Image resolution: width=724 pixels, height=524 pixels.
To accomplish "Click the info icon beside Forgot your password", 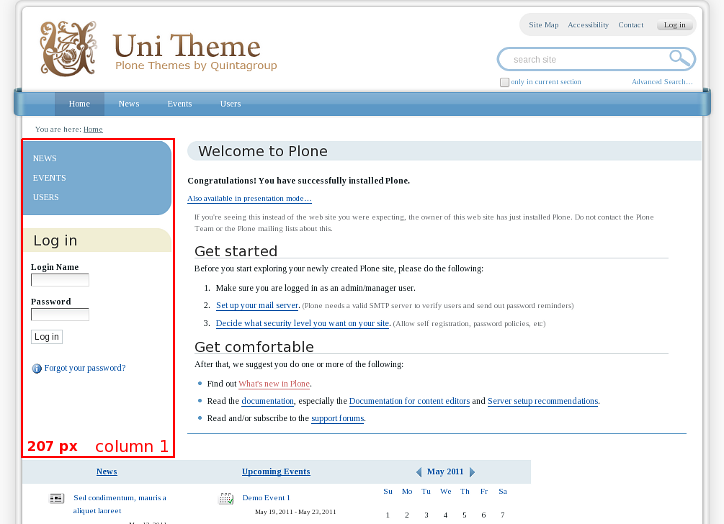I will point(36,368).
